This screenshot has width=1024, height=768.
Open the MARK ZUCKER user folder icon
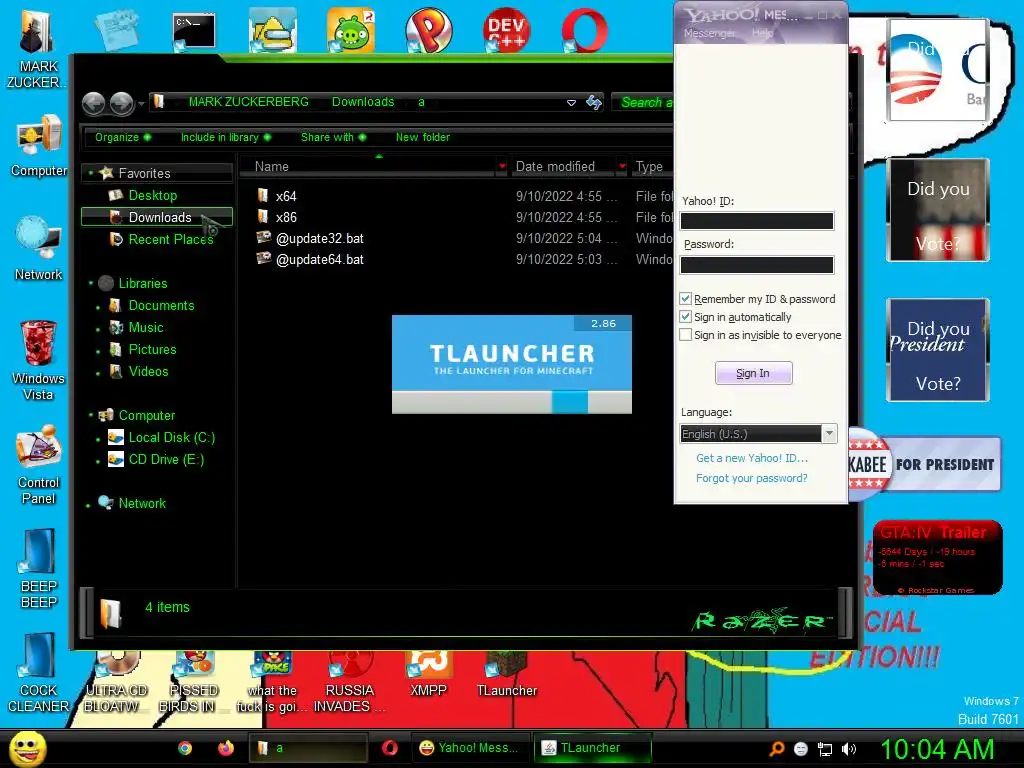tap(39, 49)
